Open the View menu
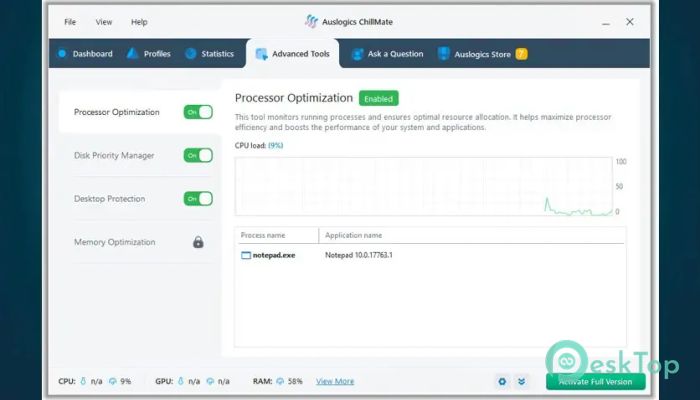The height and width of the screenshot is (400, 700). click(104, 22)
